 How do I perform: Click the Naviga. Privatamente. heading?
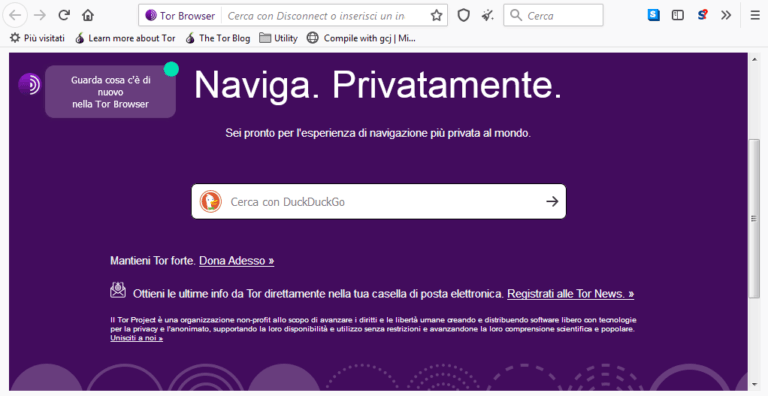tap(378, 85)
